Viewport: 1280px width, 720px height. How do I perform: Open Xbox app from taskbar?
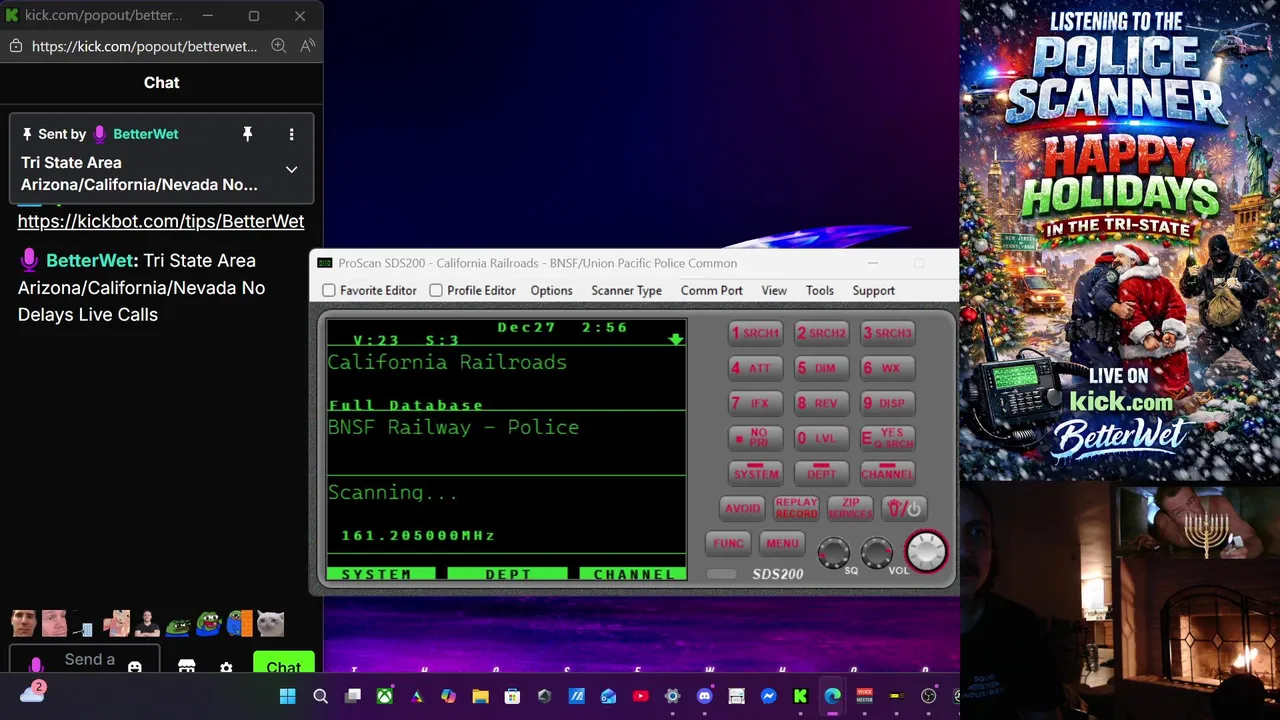385,696
